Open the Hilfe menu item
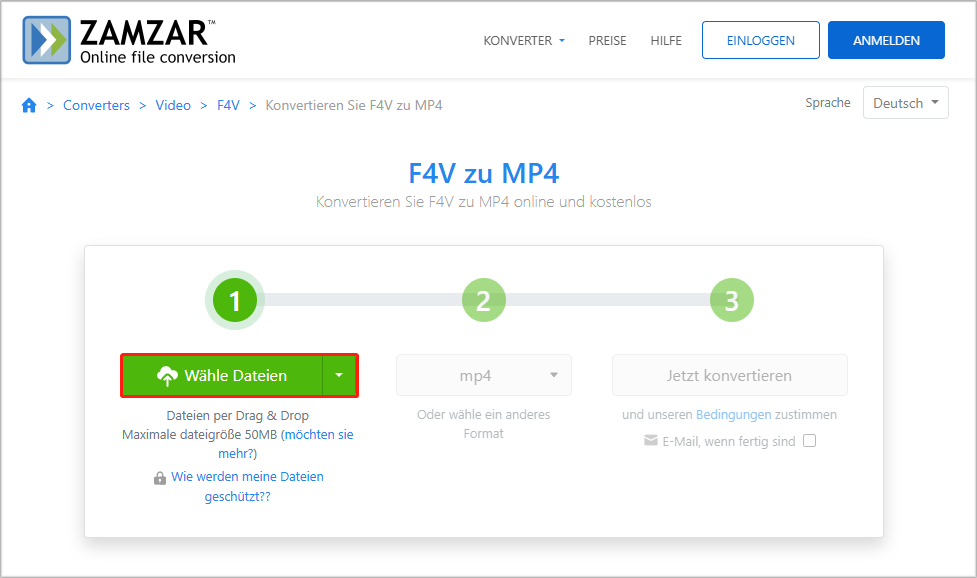Image resolution: width=977 pixels, height=578 pixels. click(666, 40)
